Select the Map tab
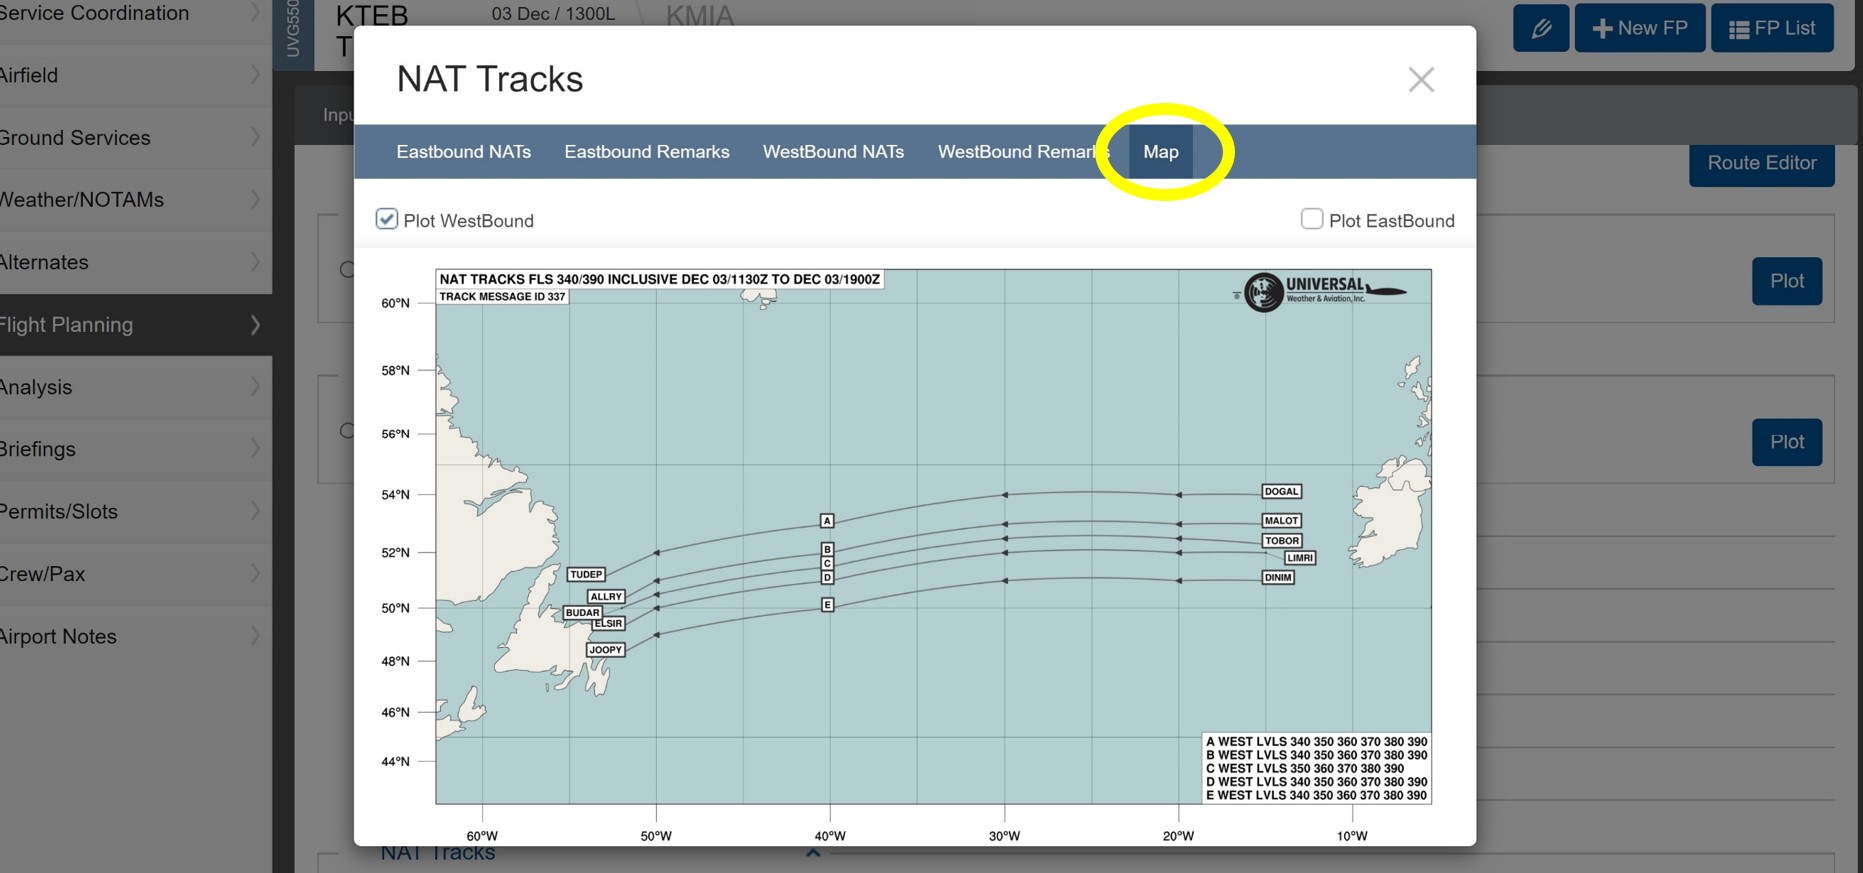Screen dimensions: 1863x873 coord(1161,152)
